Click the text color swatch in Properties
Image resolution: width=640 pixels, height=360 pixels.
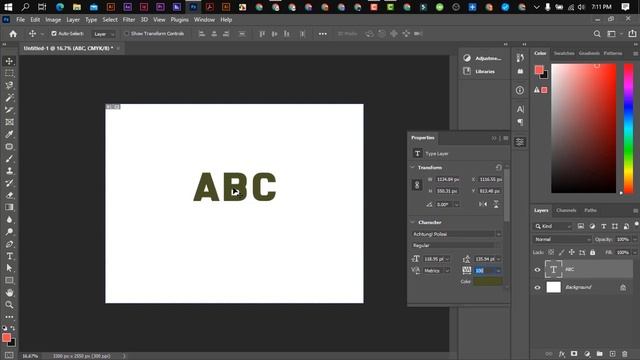coord(488,282)
